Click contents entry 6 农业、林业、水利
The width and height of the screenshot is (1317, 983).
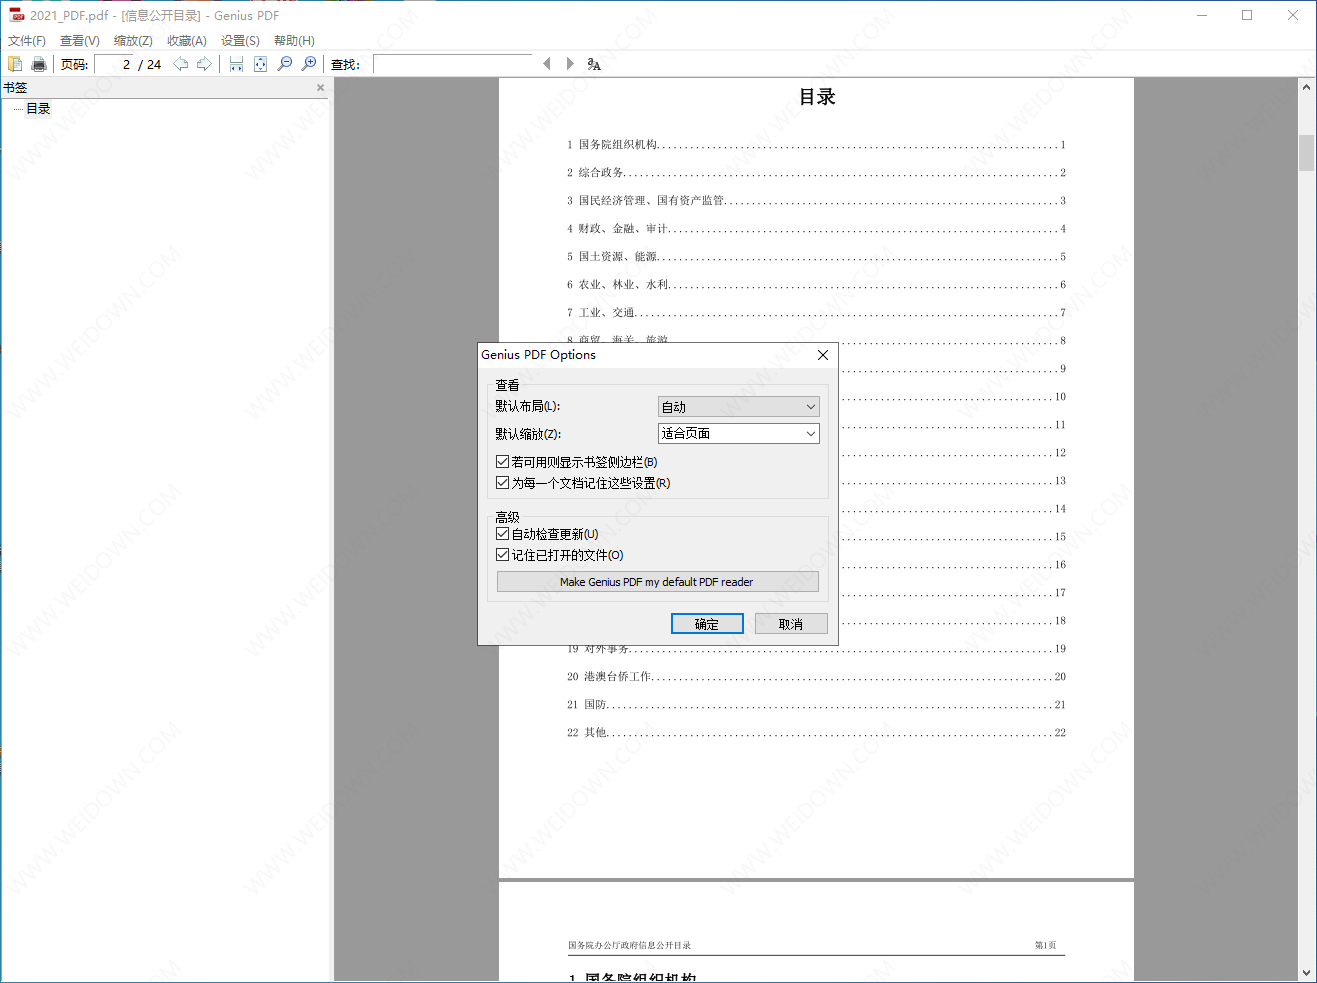[x=816, y=285]
